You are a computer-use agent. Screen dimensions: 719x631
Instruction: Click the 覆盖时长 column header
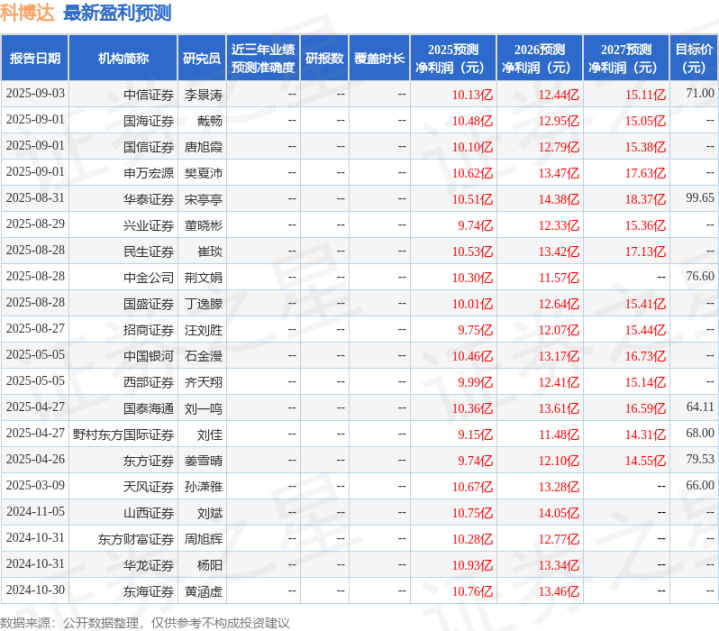[379, 58]
